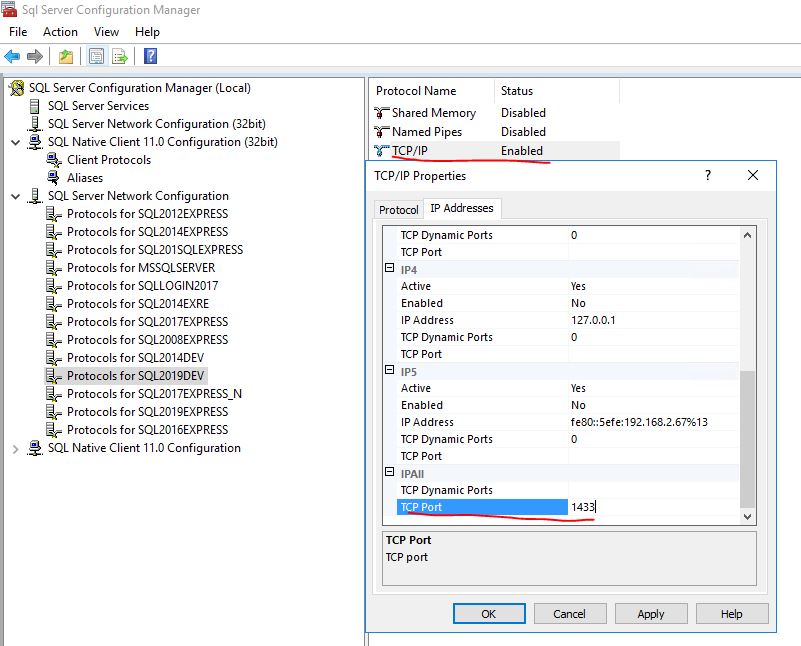Viewport: 801px width, 646px height.
Task: Click the dialog question mark help button
Action: tap(708, 175)
